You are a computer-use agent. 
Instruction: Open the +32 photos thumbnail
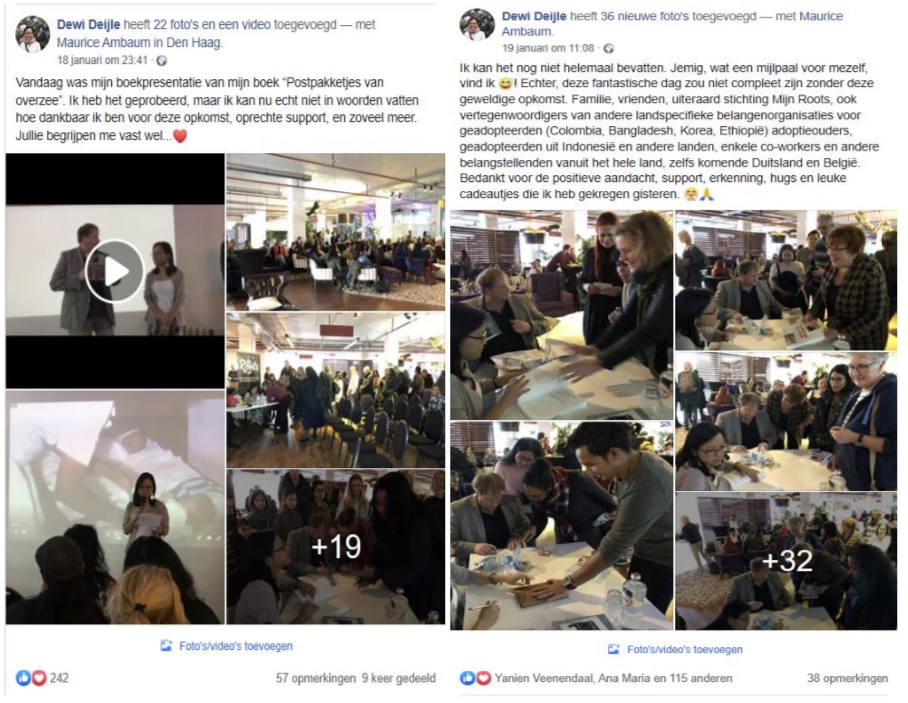[786, 561]
